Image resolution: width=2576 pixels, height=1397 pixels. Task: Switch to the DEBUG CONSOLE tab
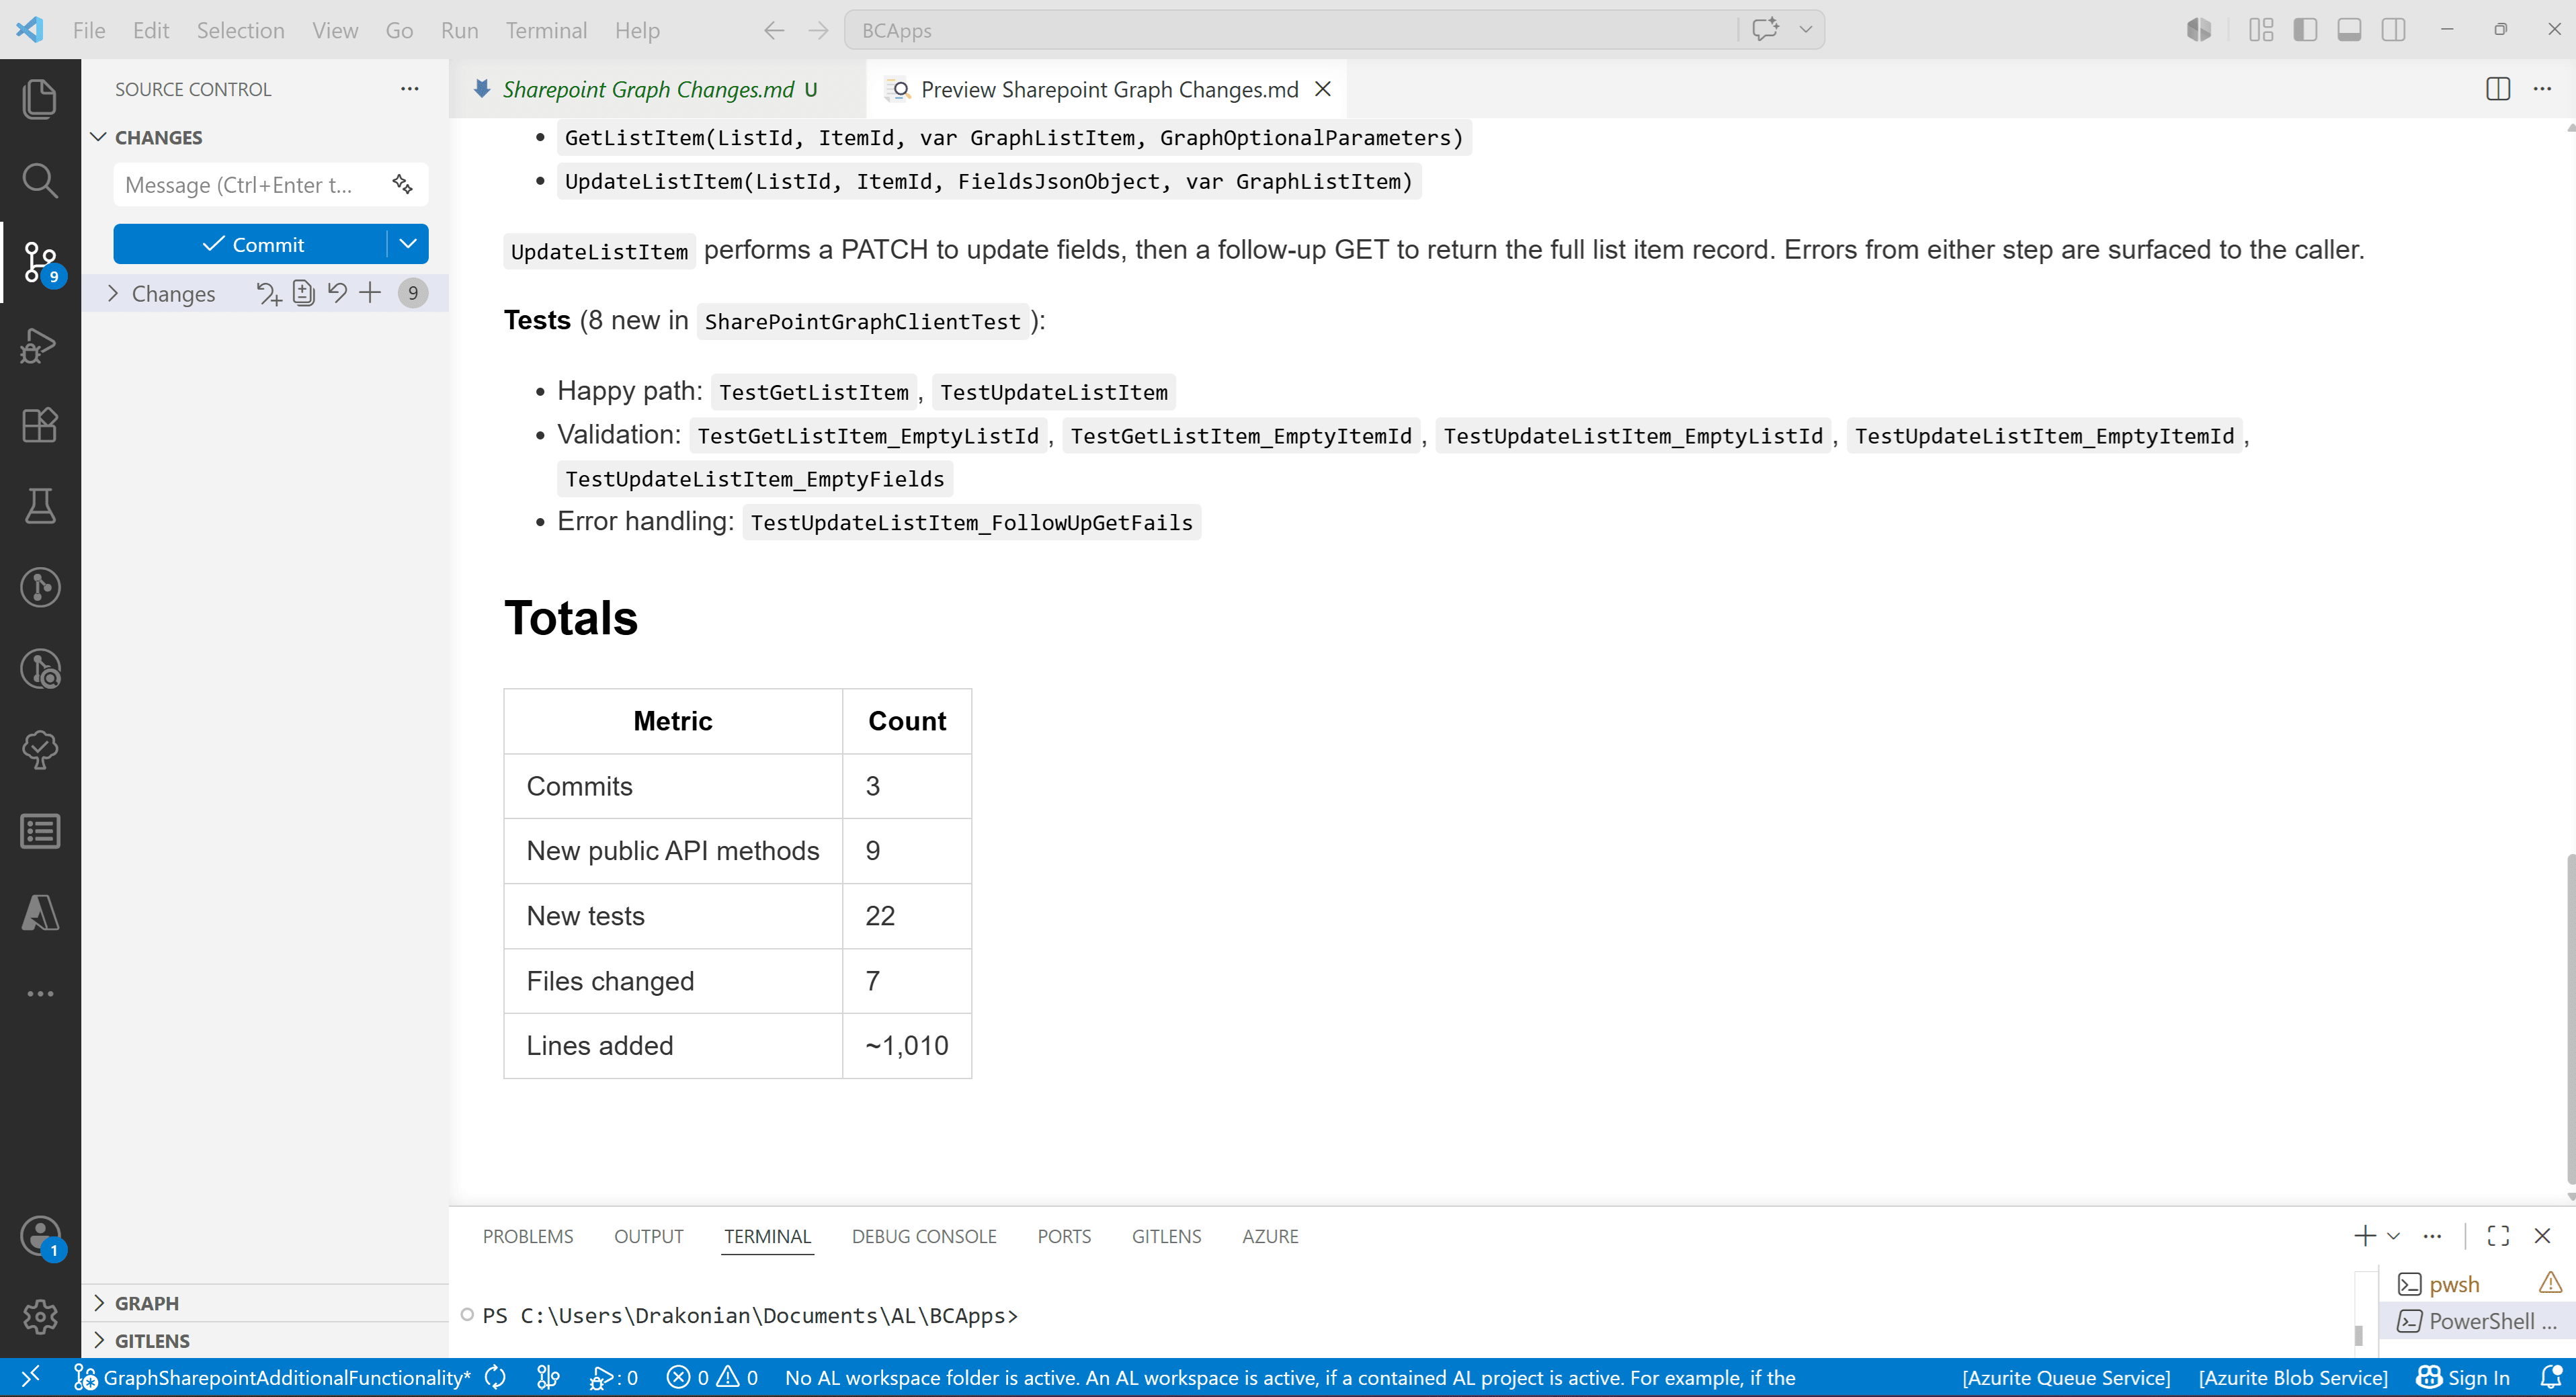(x=924, y=1236)
